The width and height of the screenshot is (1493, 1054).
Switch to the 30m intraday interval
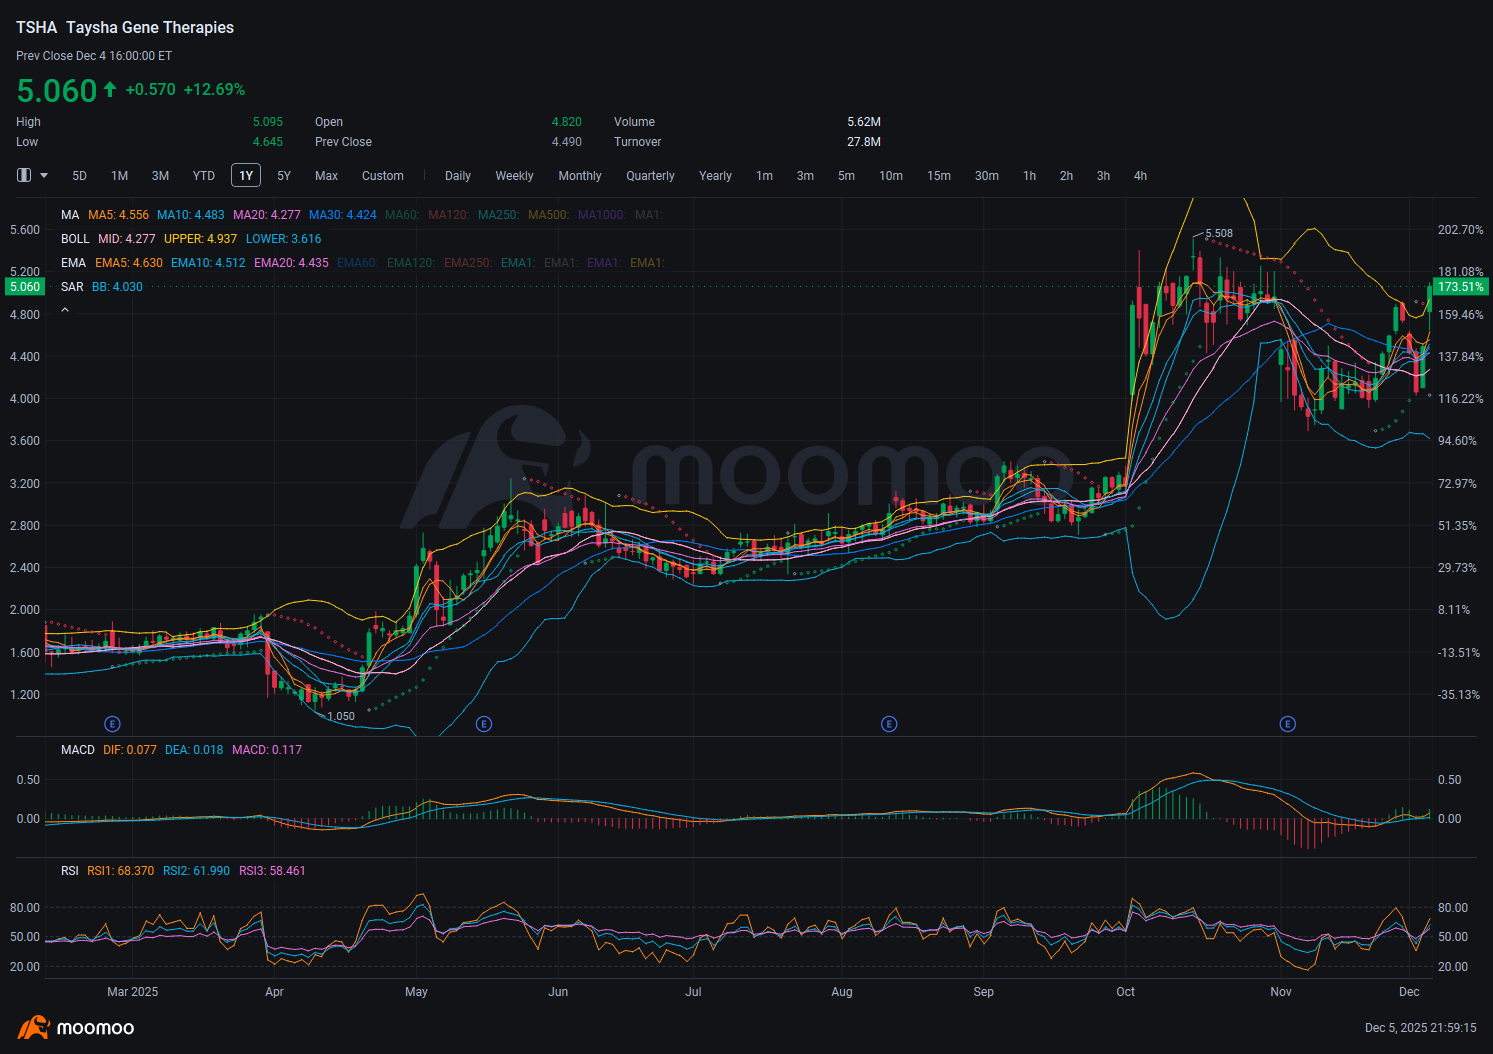pyautogui.click(x=987, y=176)
